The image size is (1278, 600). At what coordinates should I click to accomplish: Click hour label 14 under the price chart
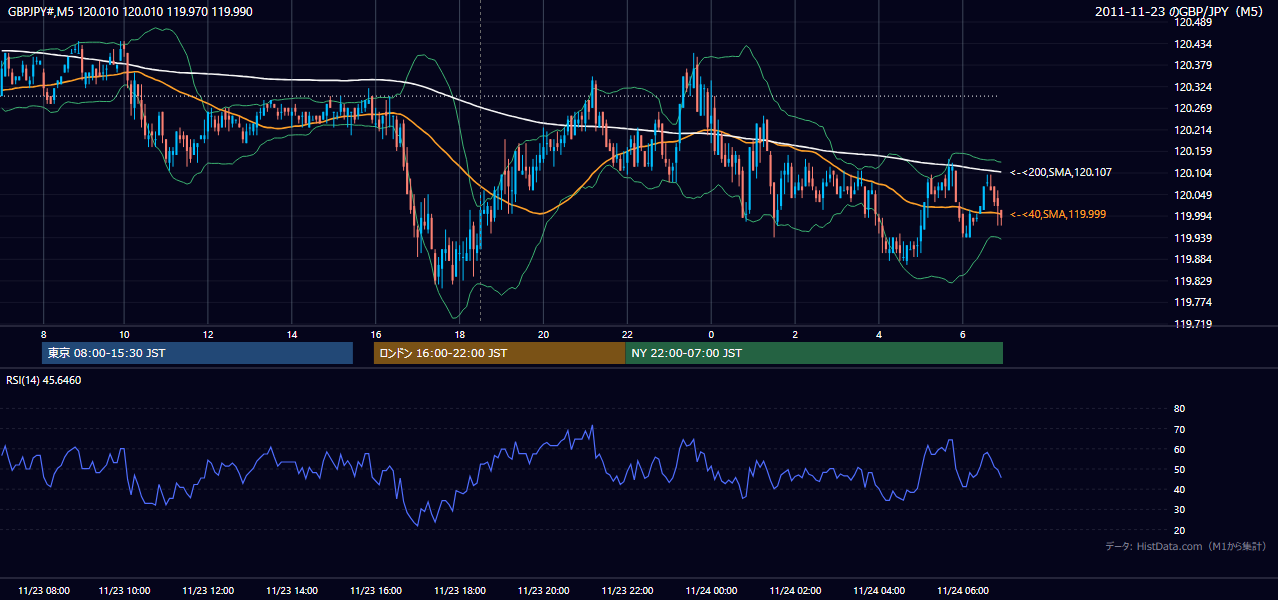(x=292, y=334)
